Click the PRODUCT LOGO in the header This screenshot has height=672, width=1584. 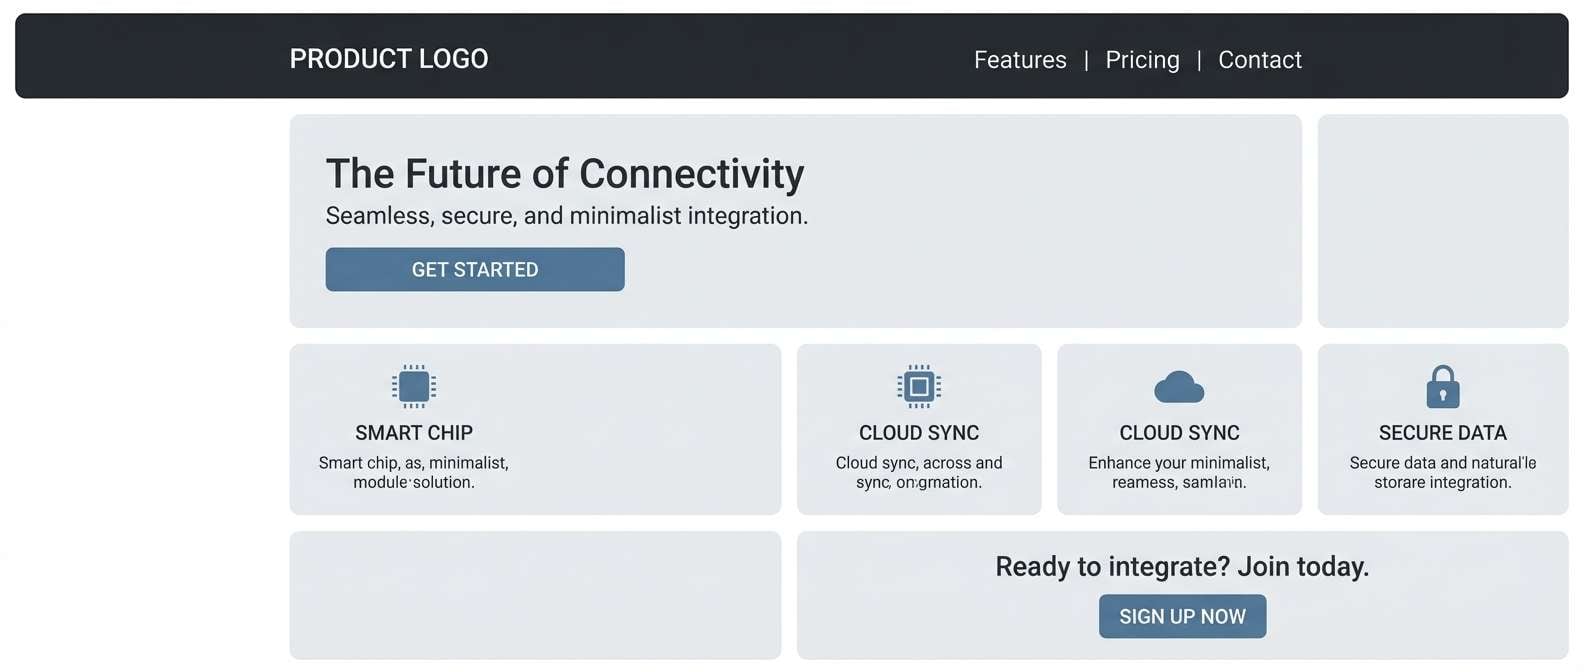(x=389, y=59)
